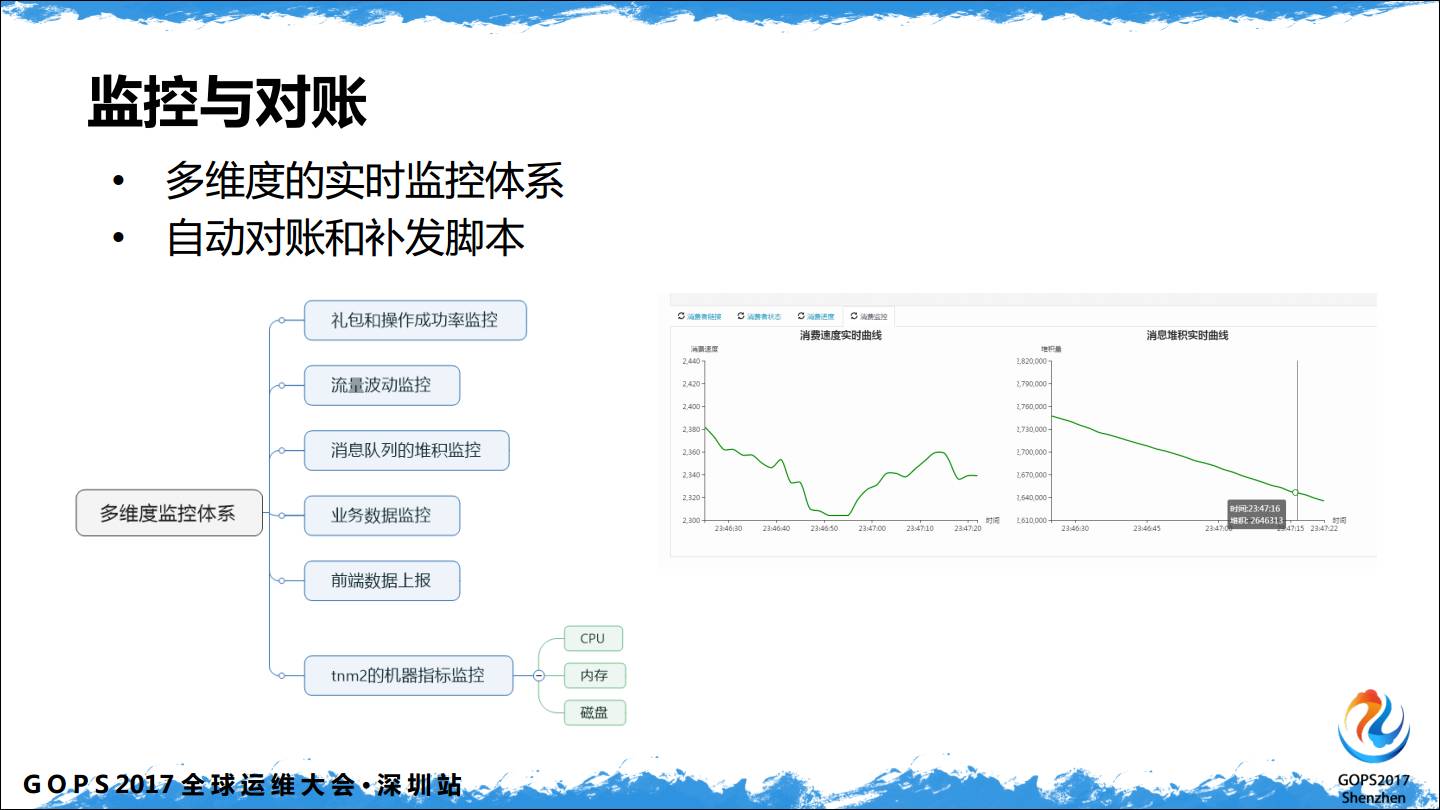Click the 23:47:22 time label on backlog chart
This screenshot has width=1440, height=810.
coord(1322,528)
